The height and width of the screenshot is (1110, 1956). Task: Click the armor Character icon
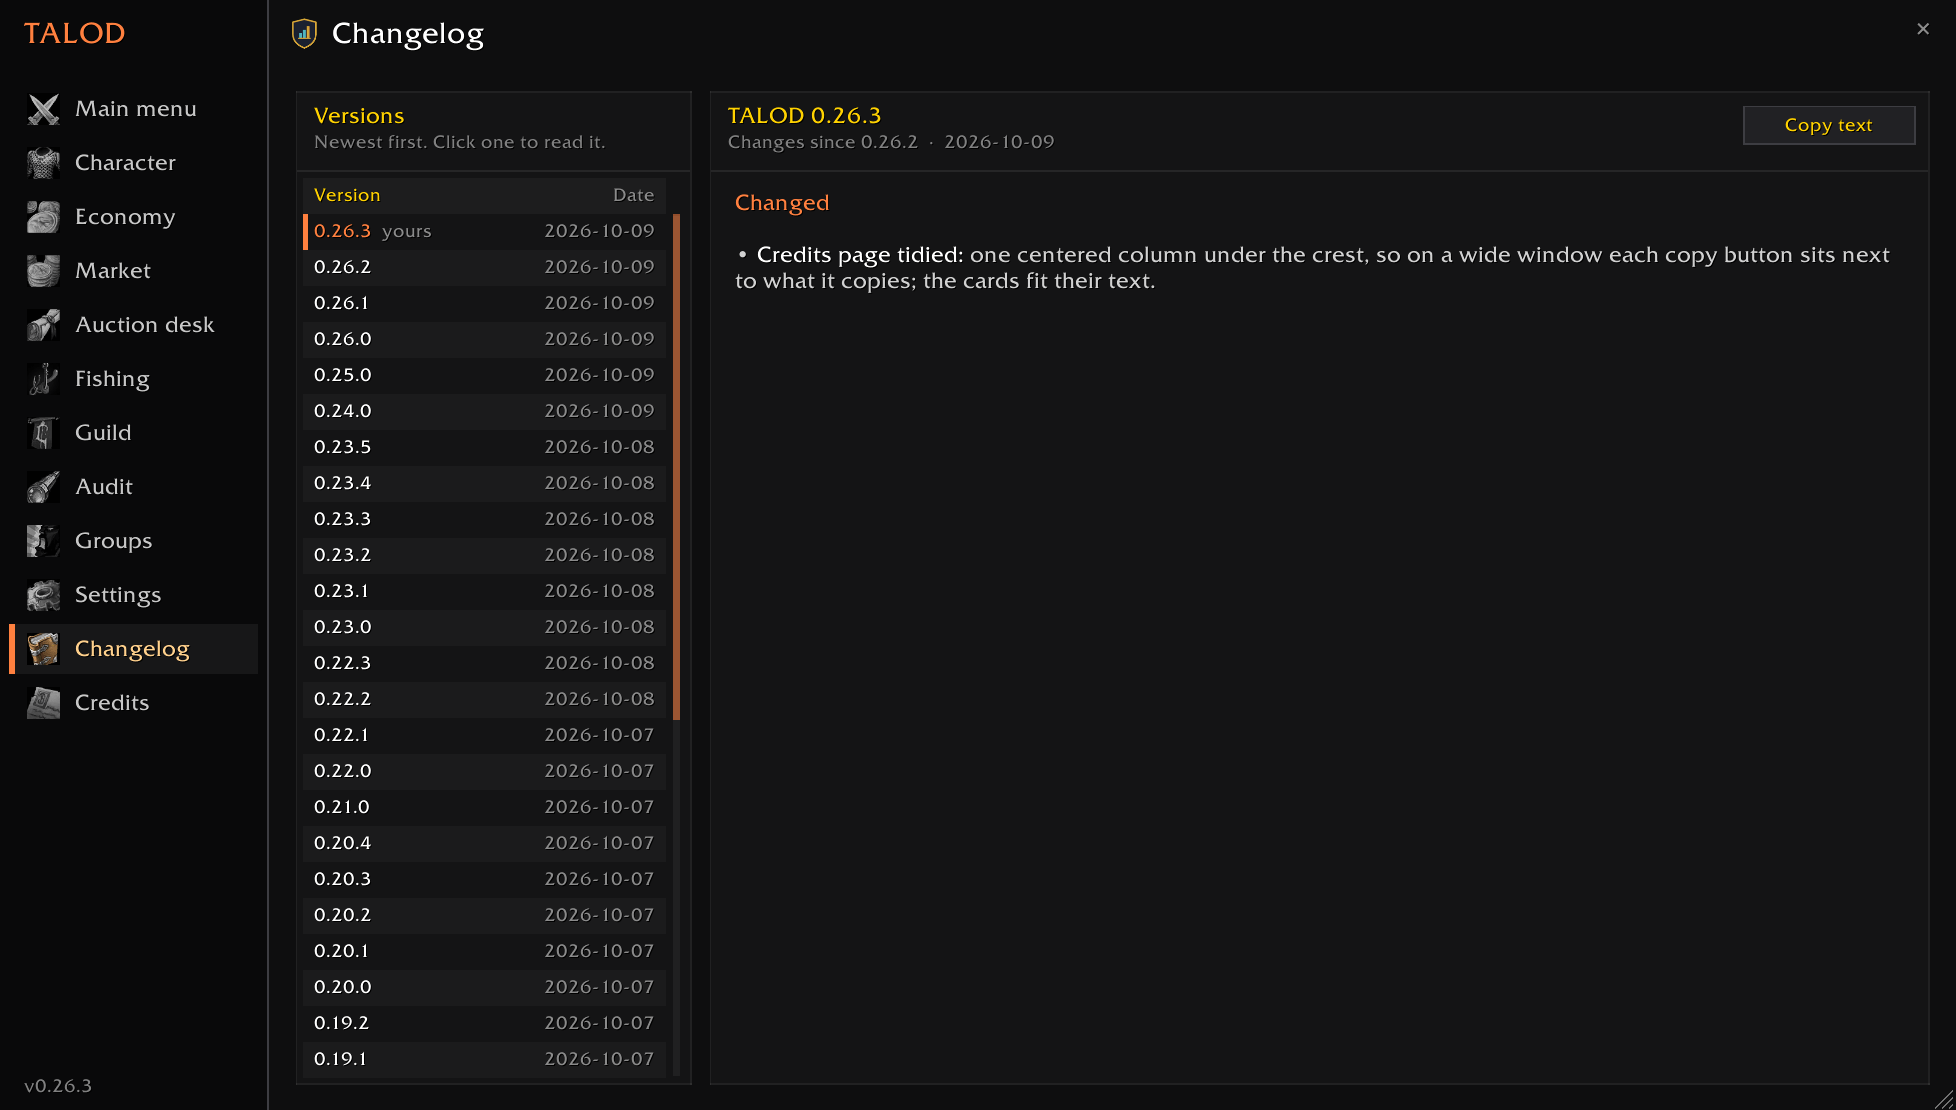coord(43,163)
